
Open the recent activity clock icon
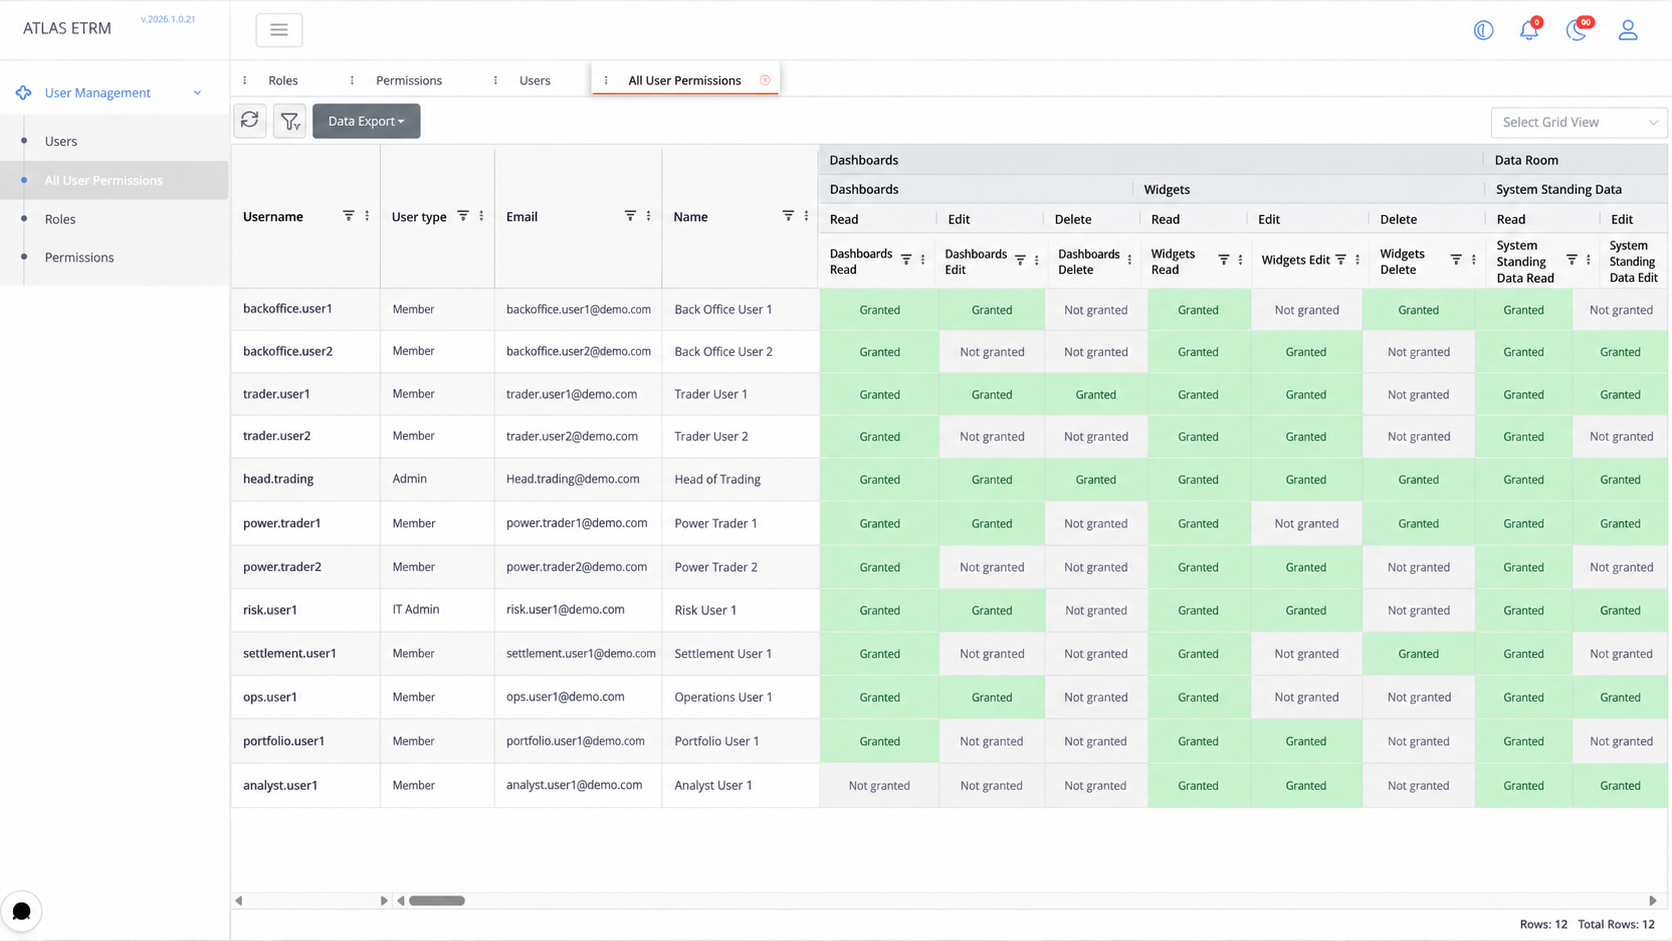[1576, 30]
